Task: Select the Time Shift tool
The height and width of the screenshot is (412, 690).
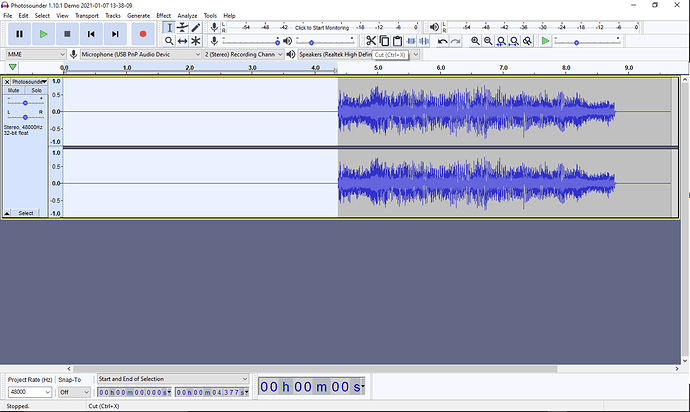Action: [182, 41]
